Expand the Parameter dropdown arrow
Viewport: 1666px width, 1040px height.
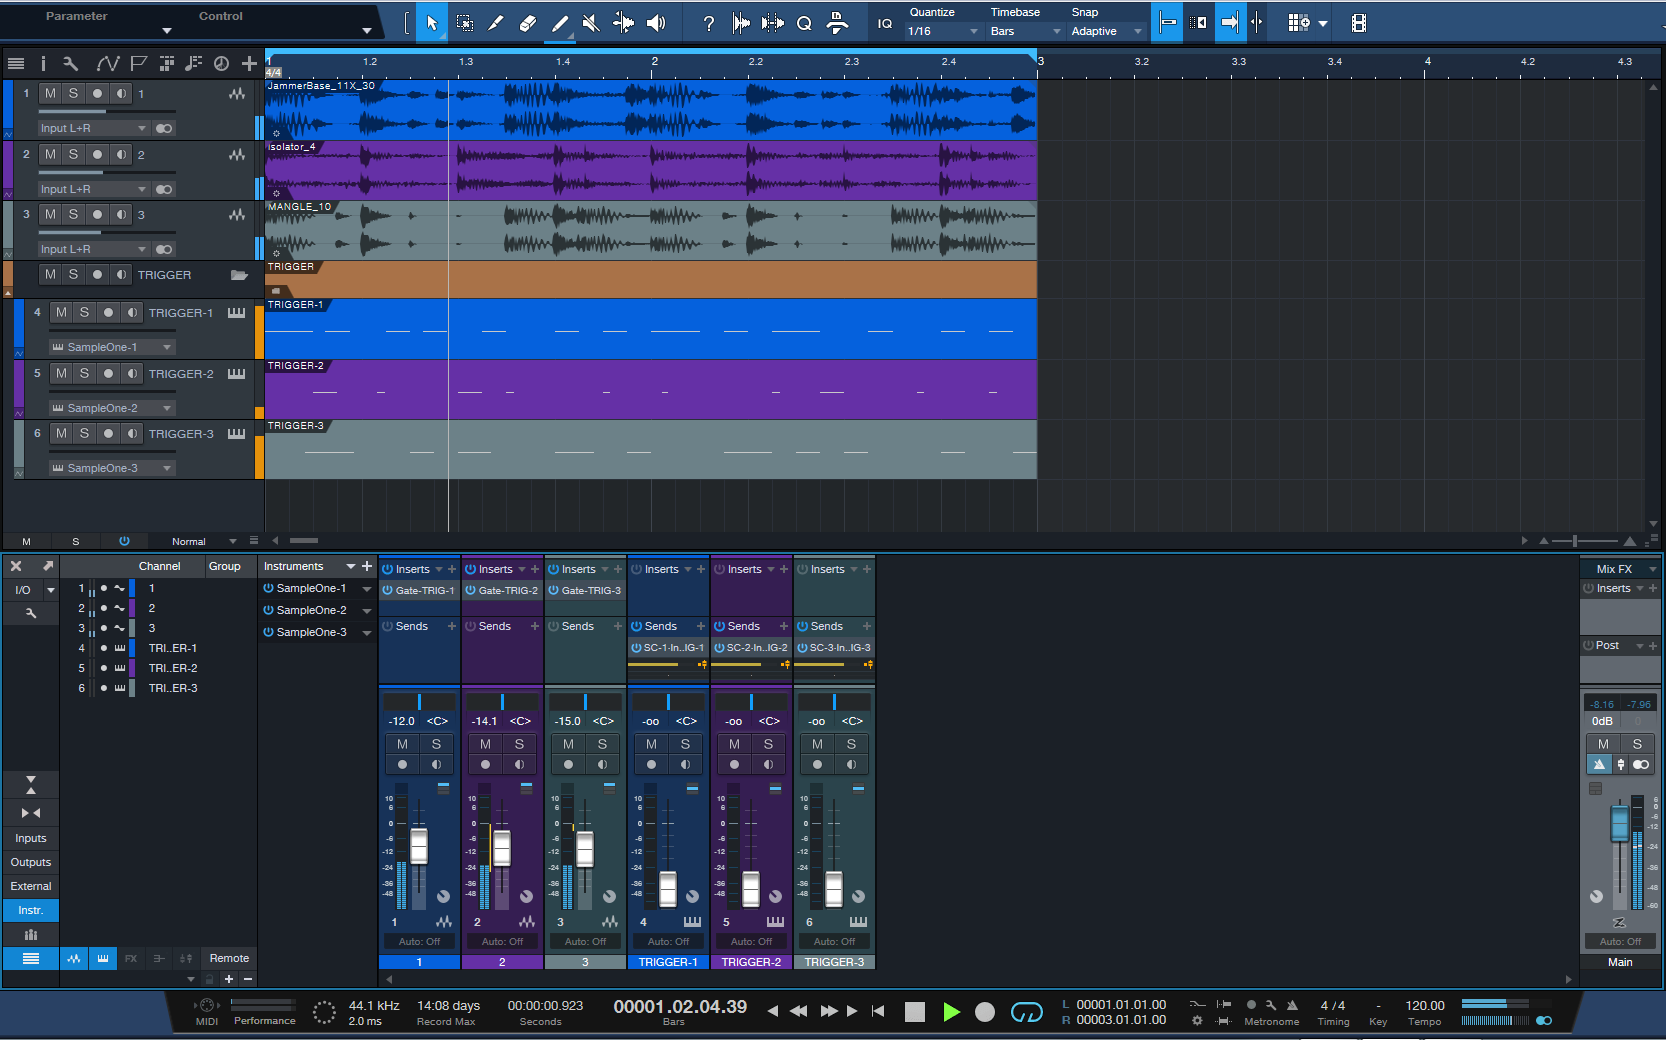[x=167, y=31]
